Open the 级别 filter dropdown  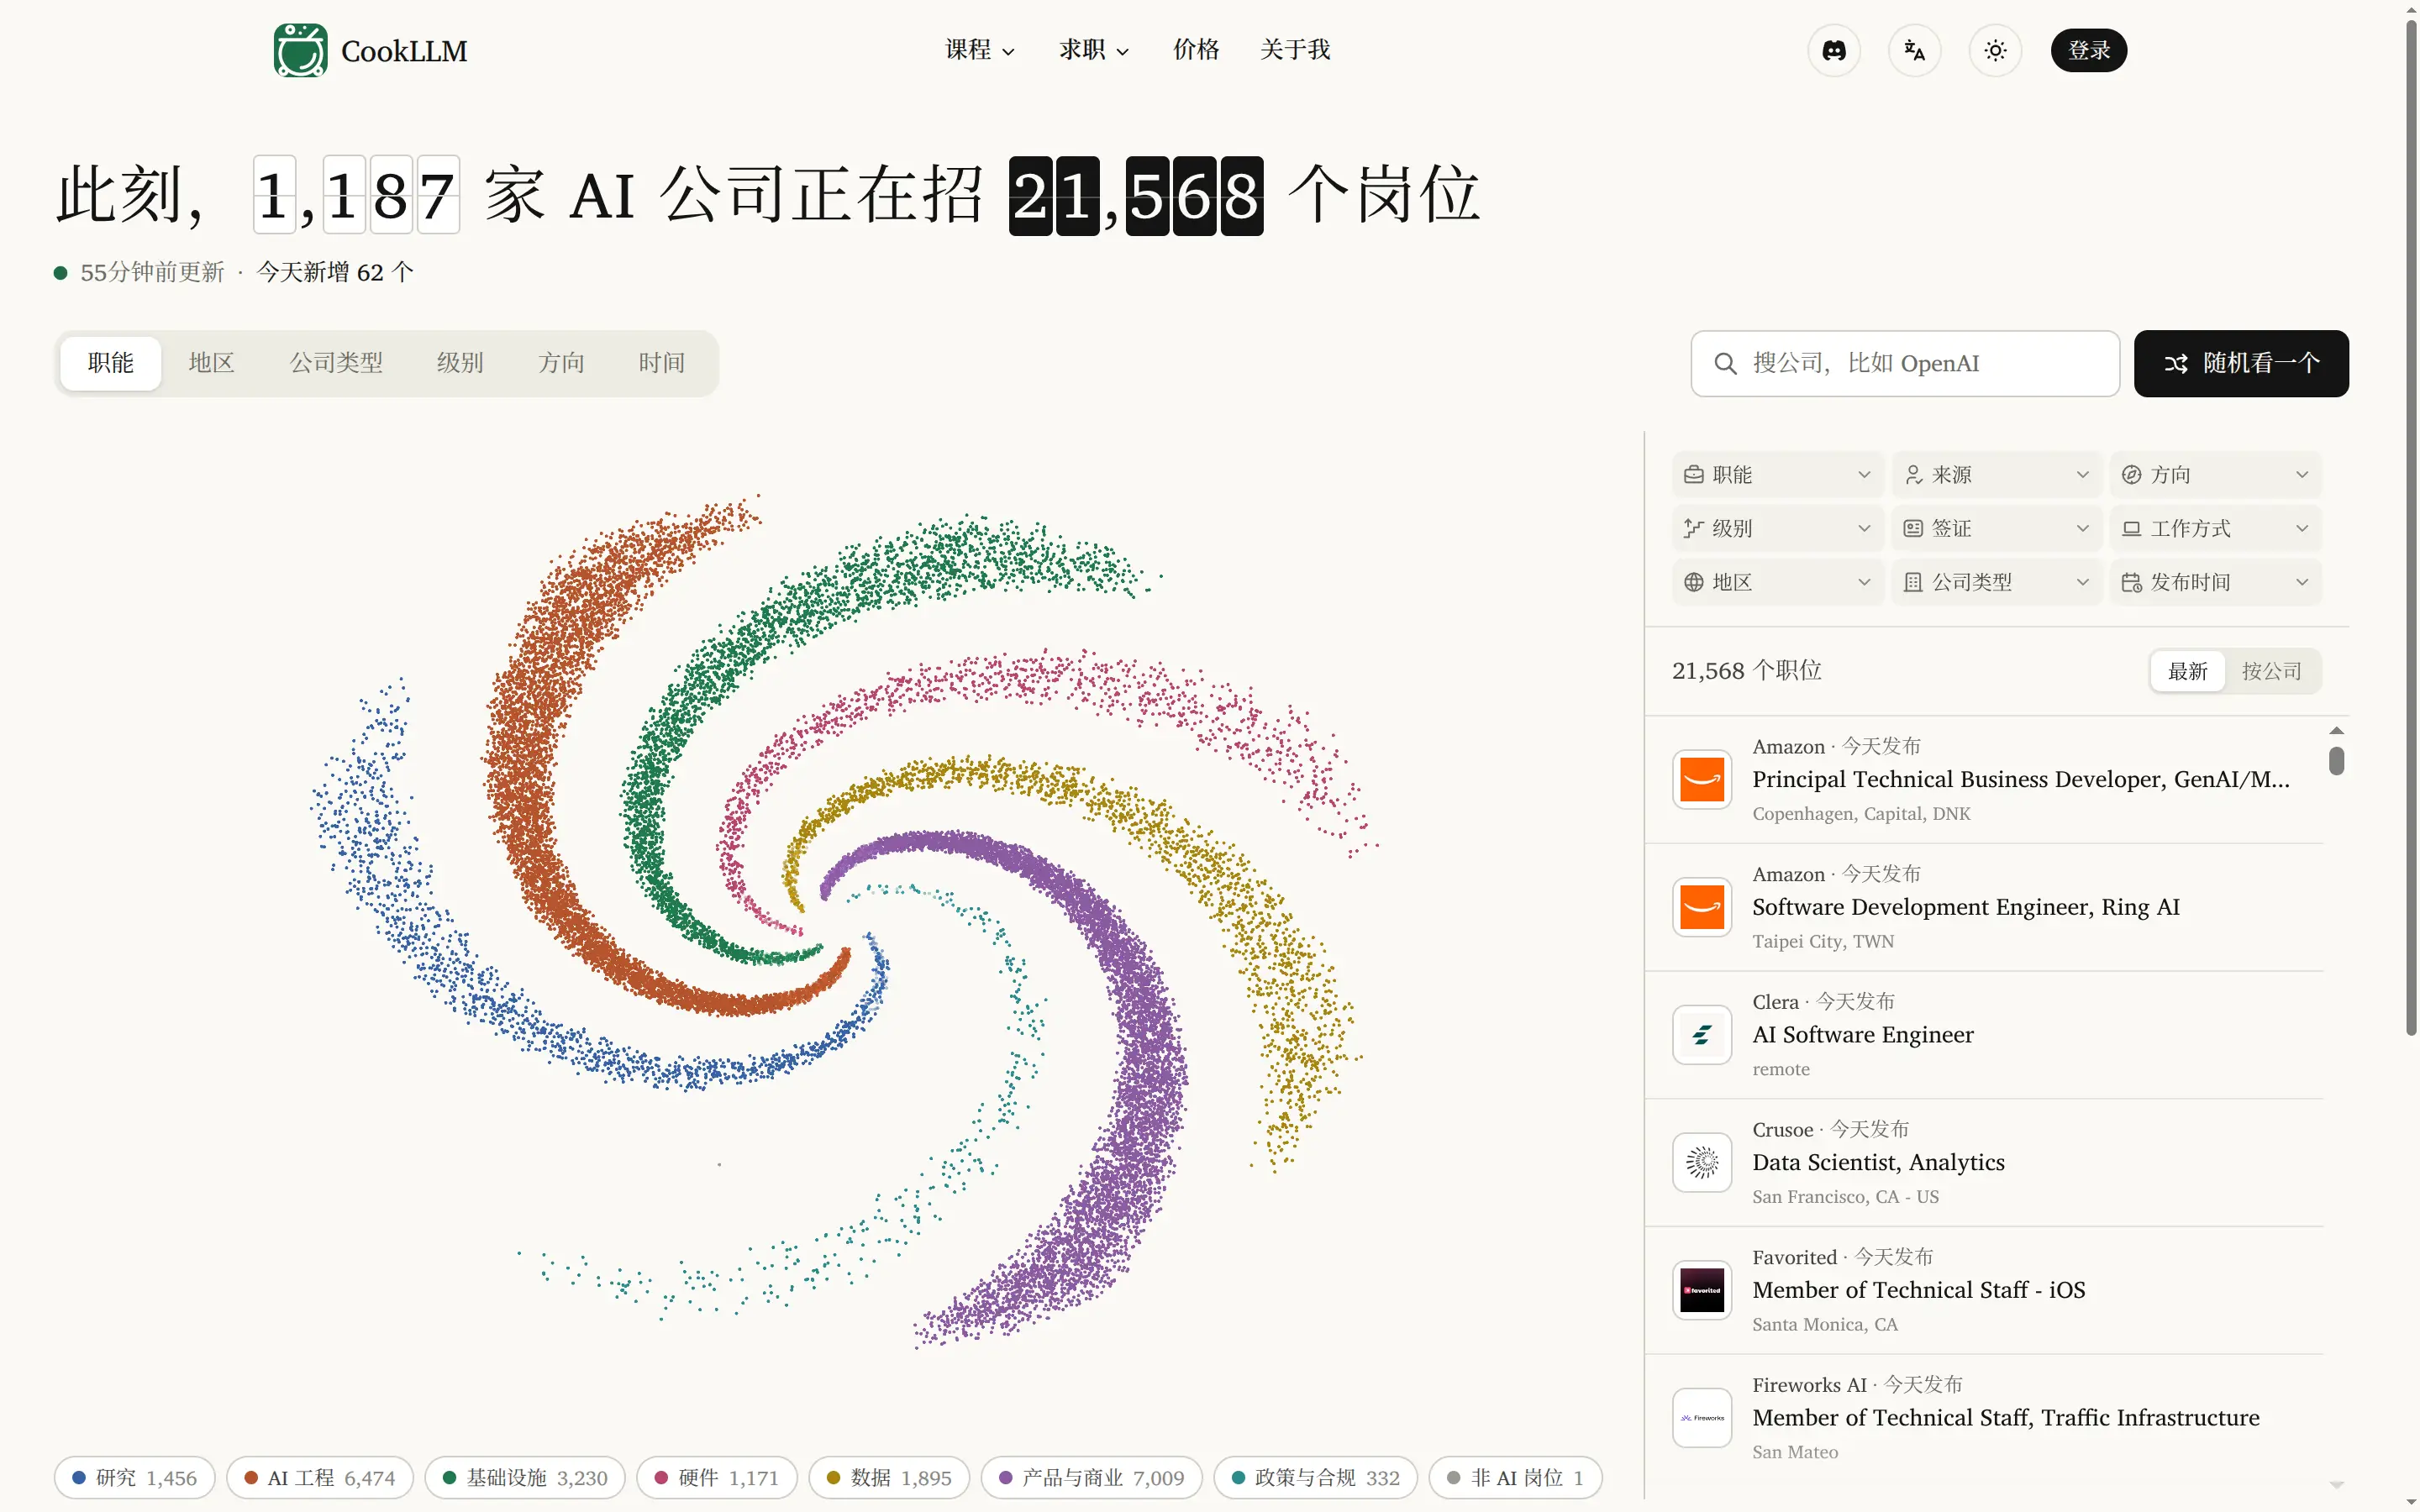click(1778, 528)
